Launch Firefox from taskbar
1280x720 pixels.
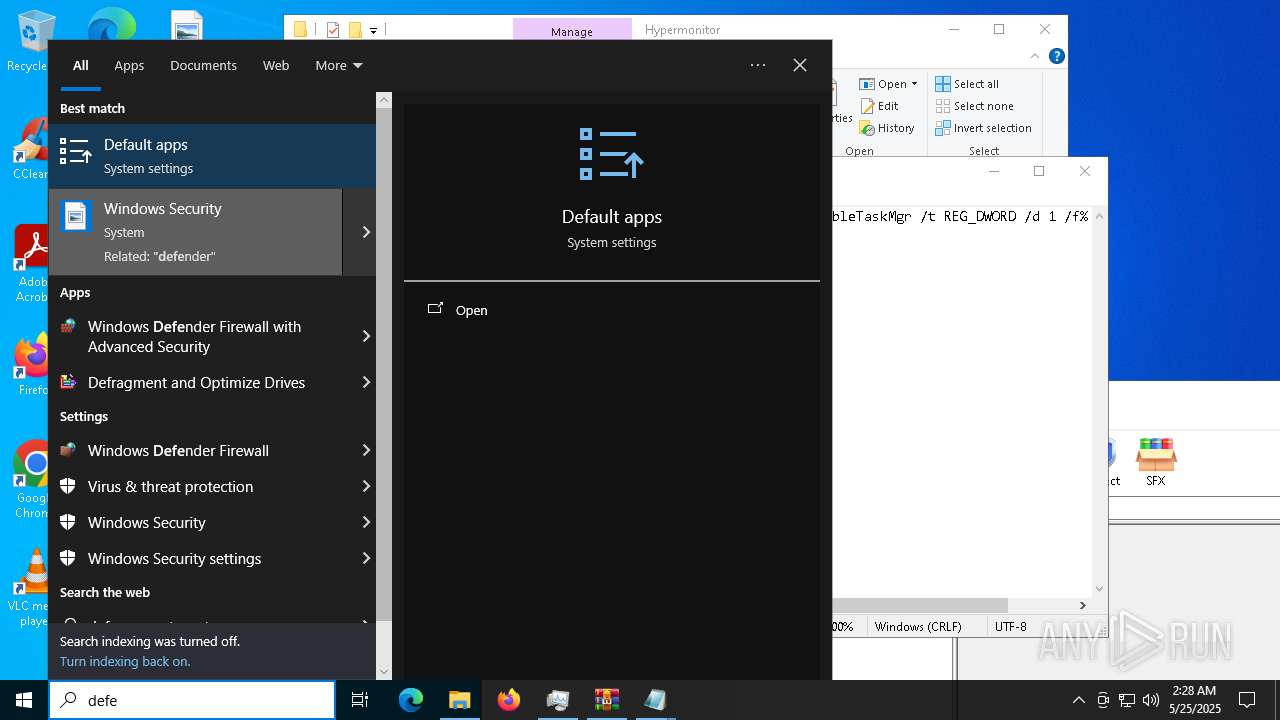click(x=509, y=700)
